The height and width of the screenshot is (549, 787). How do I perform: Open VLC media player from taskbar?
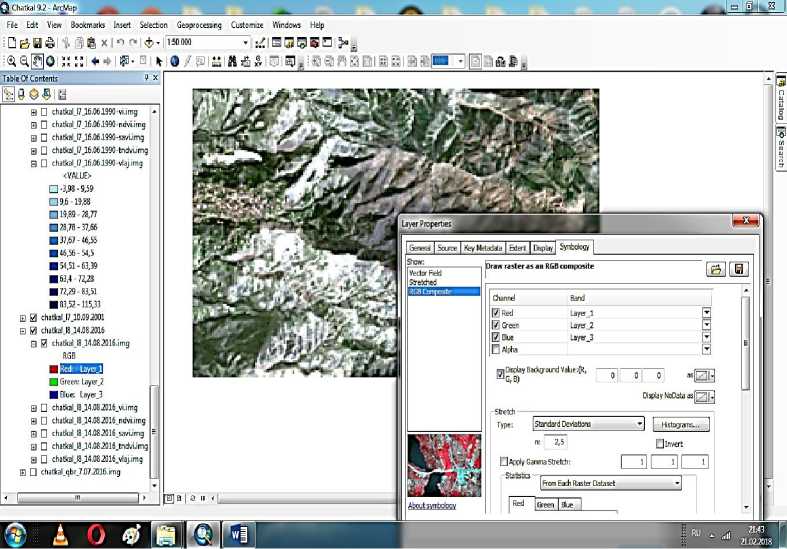pyautogui.click(x=61, y=533)
